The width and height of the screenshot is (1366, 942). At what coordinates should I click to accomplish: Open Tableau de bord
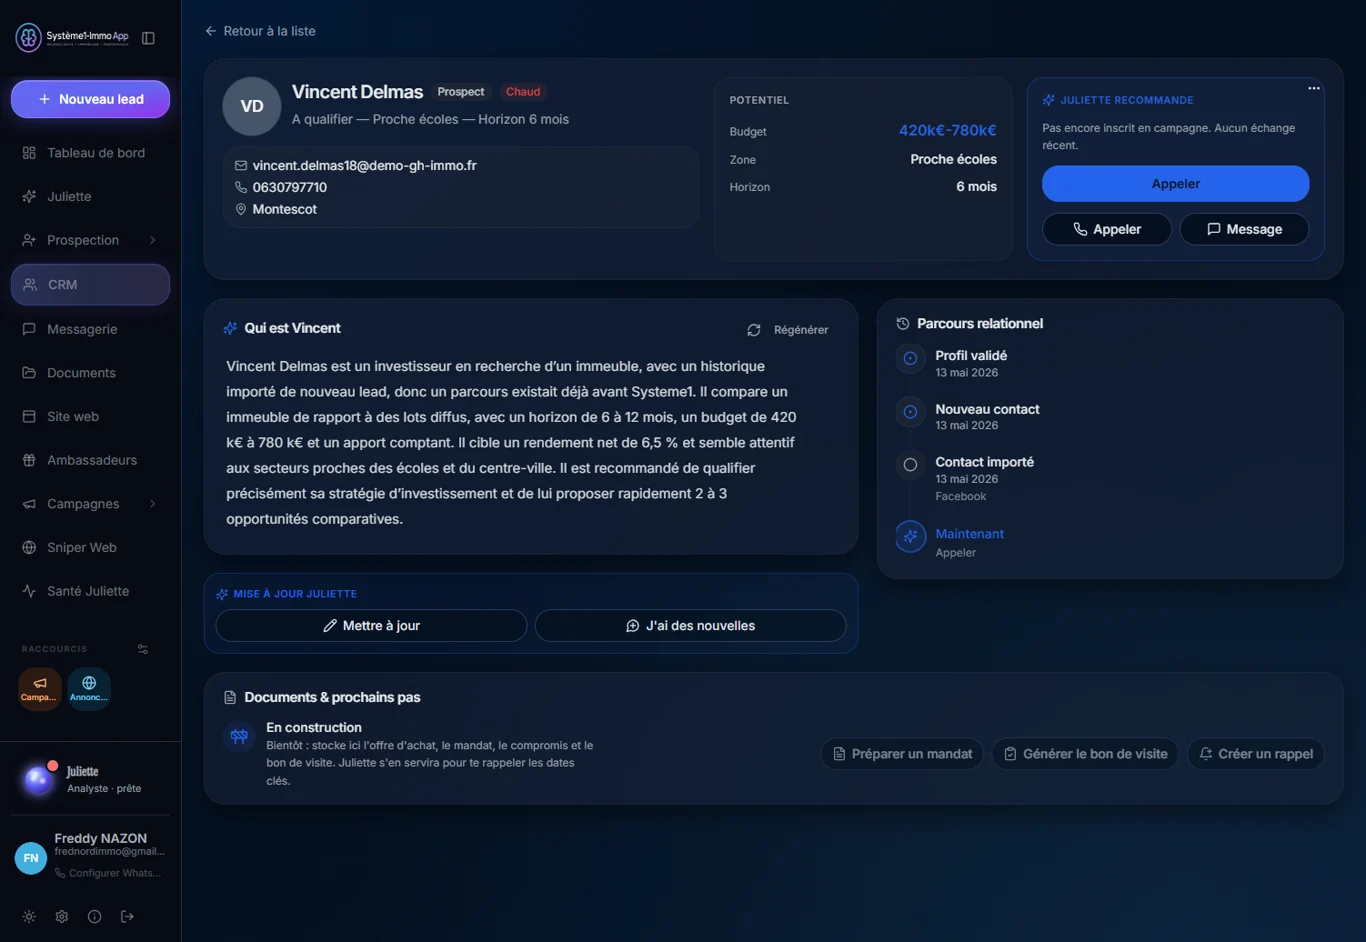point(90,153)
